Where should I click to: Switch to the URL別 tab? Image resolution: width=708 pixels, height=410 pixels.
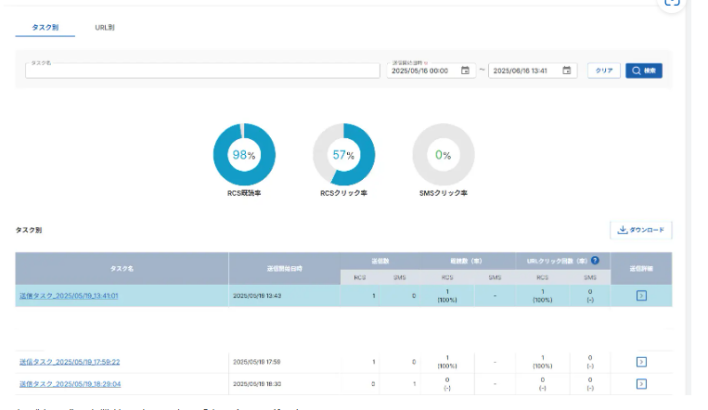104,27
